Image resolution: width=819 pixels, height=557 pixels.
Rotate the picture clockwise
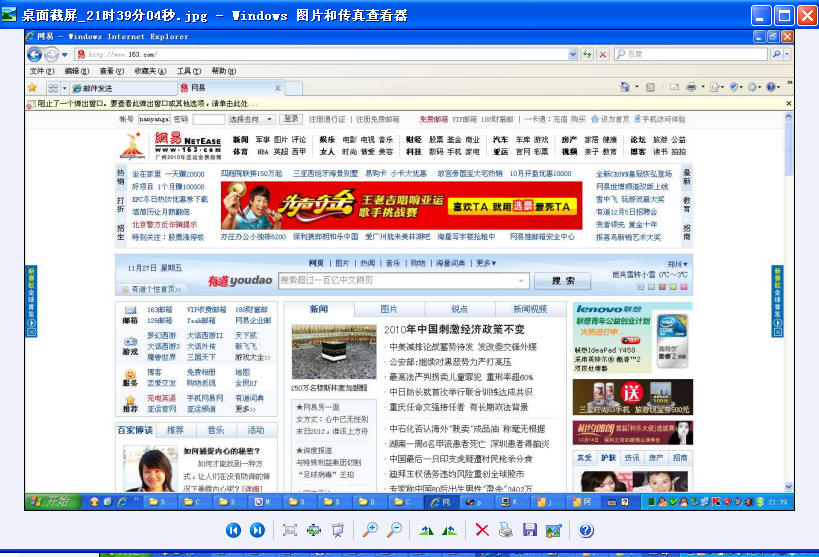pos(426,530)
